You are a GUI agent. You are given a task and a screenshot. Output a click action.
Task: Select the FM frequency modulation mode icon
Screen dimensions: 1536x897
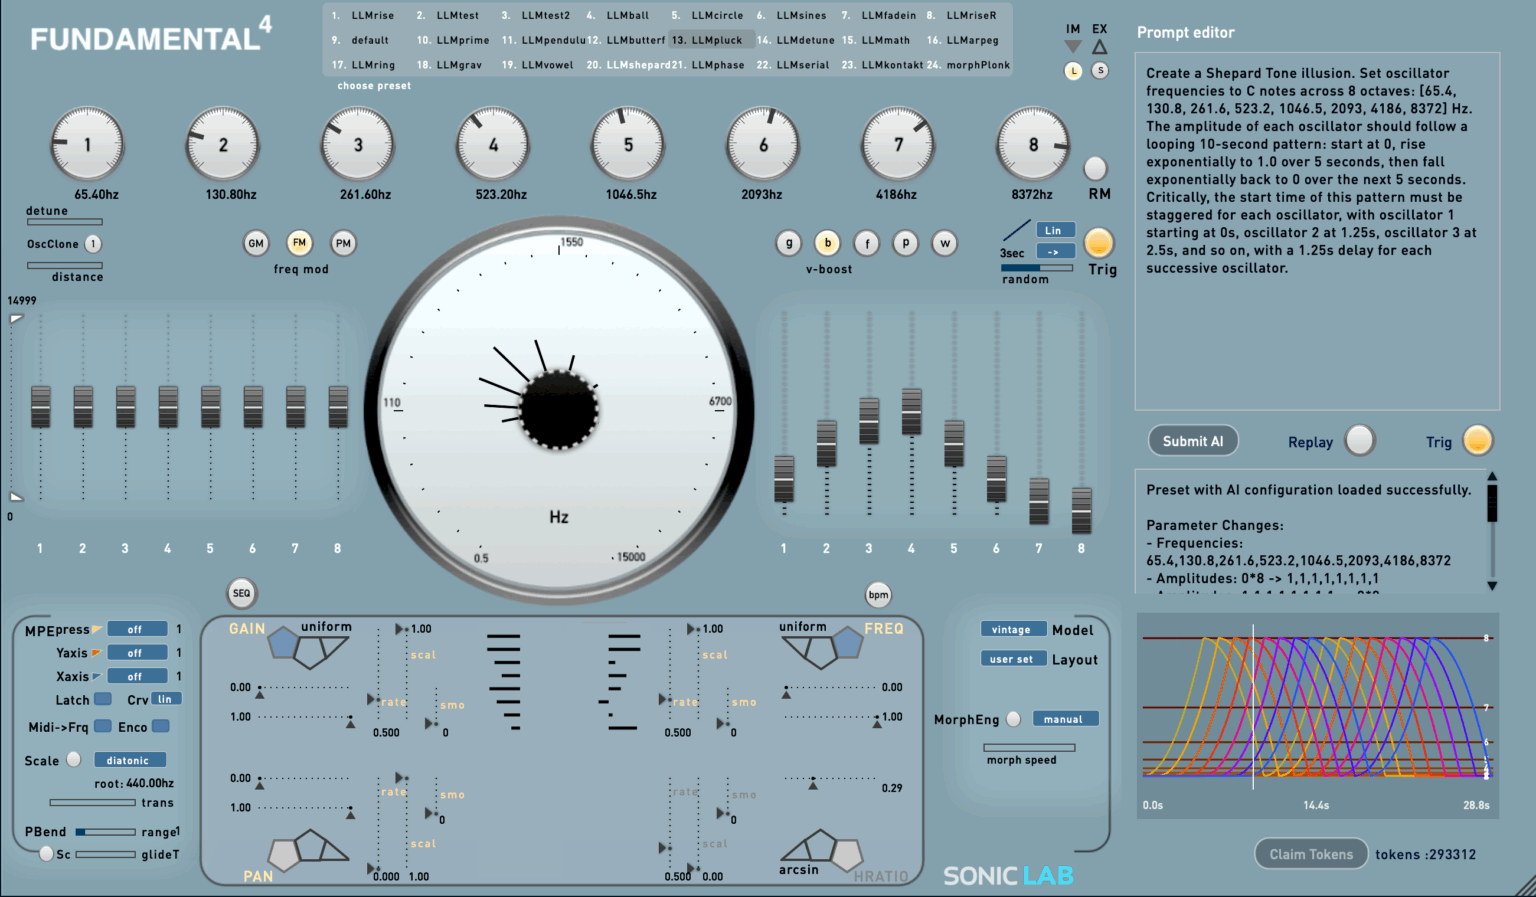(299, 242)
